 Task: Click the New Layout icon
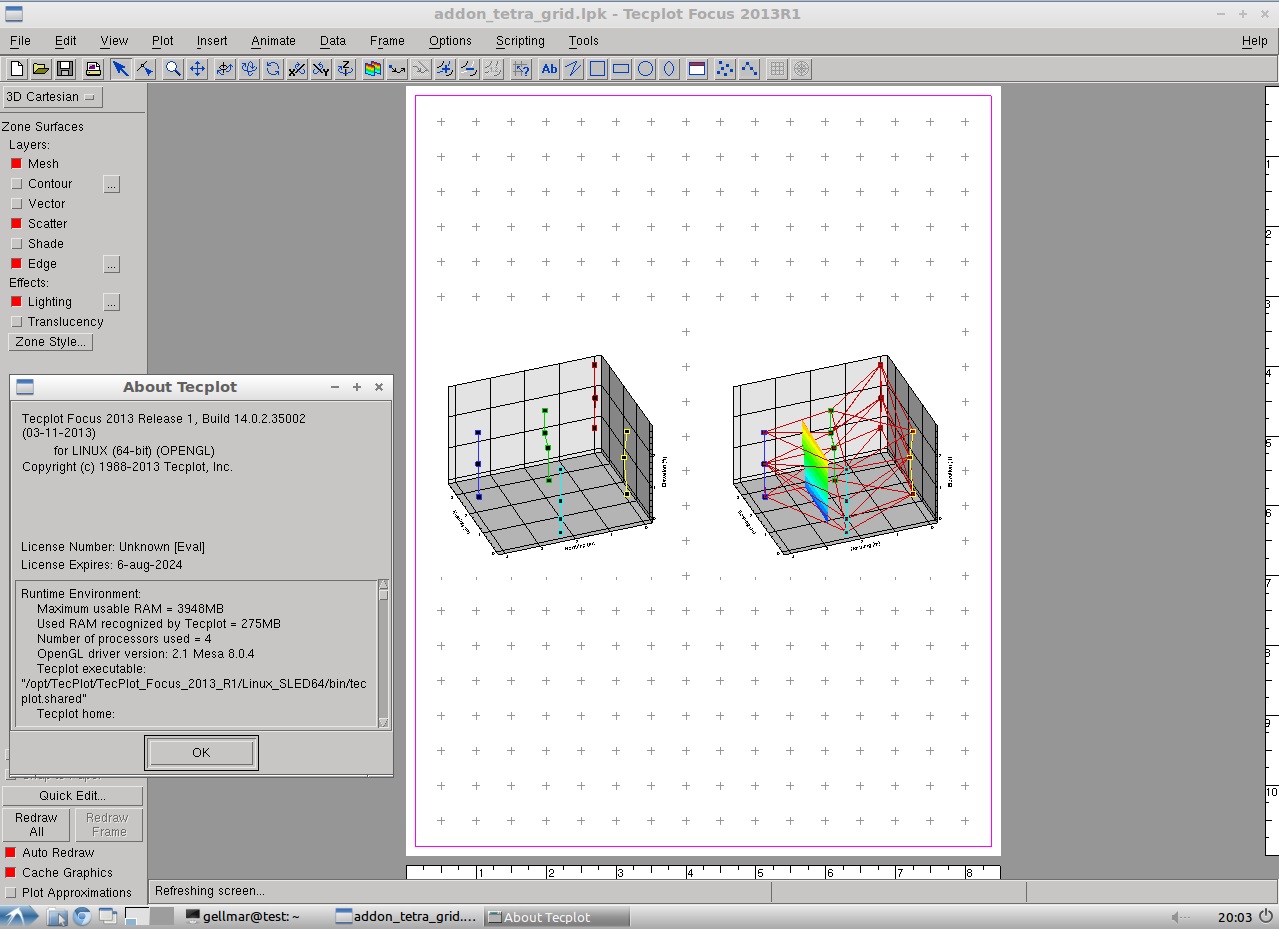click(x=17, y=69)
